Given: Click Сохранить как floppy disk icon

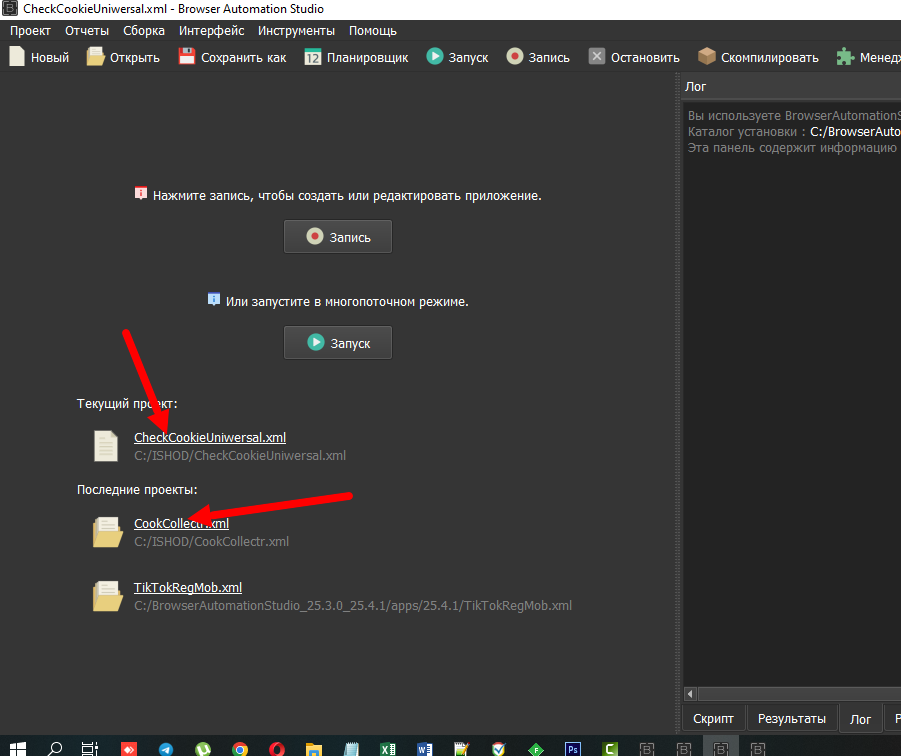Looking at the screenshot, I should tap(187, 57).
